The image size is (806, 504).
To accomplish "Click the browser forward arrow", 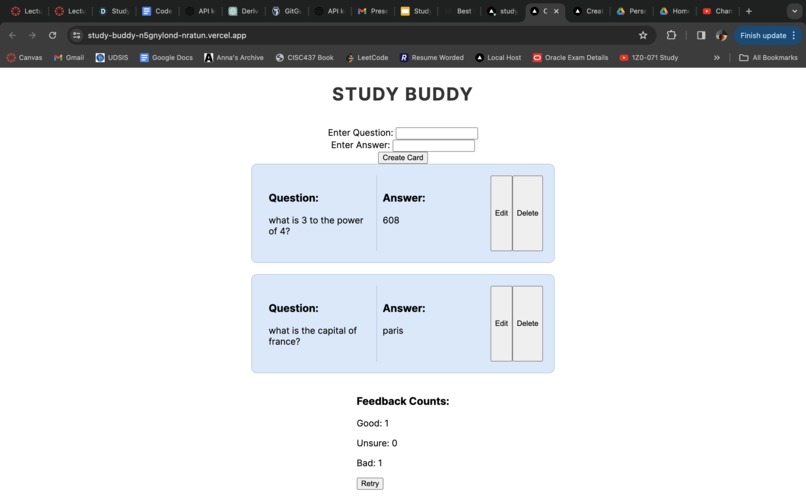I will [32, 35].
